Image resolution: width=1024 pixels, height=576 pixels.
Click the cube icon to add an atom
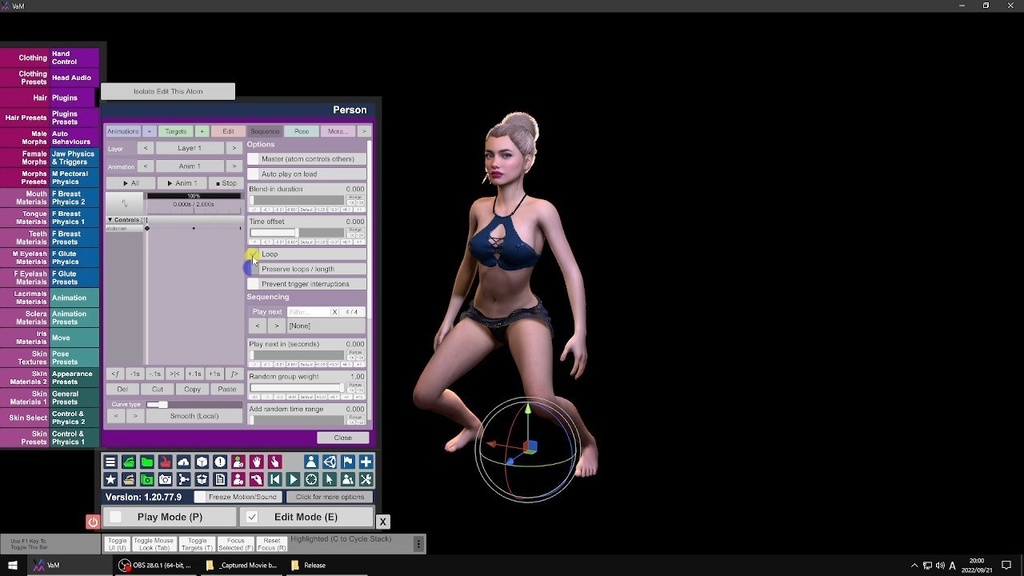201,462
